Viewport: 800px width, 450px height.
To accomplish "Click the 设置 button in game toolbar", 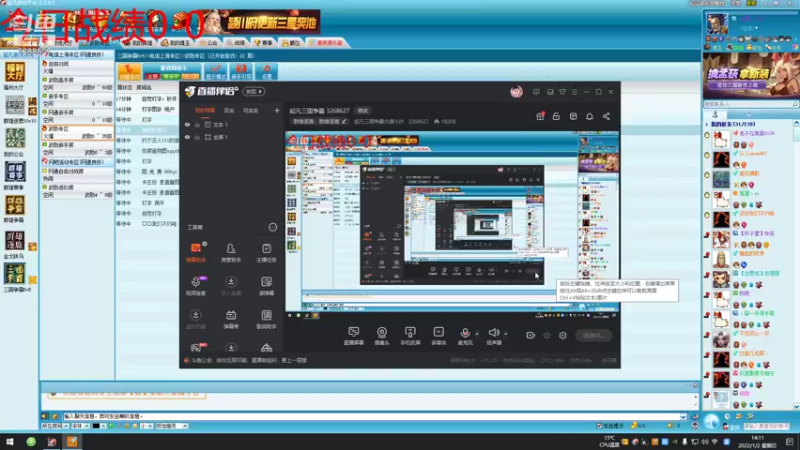I will 266,72.
